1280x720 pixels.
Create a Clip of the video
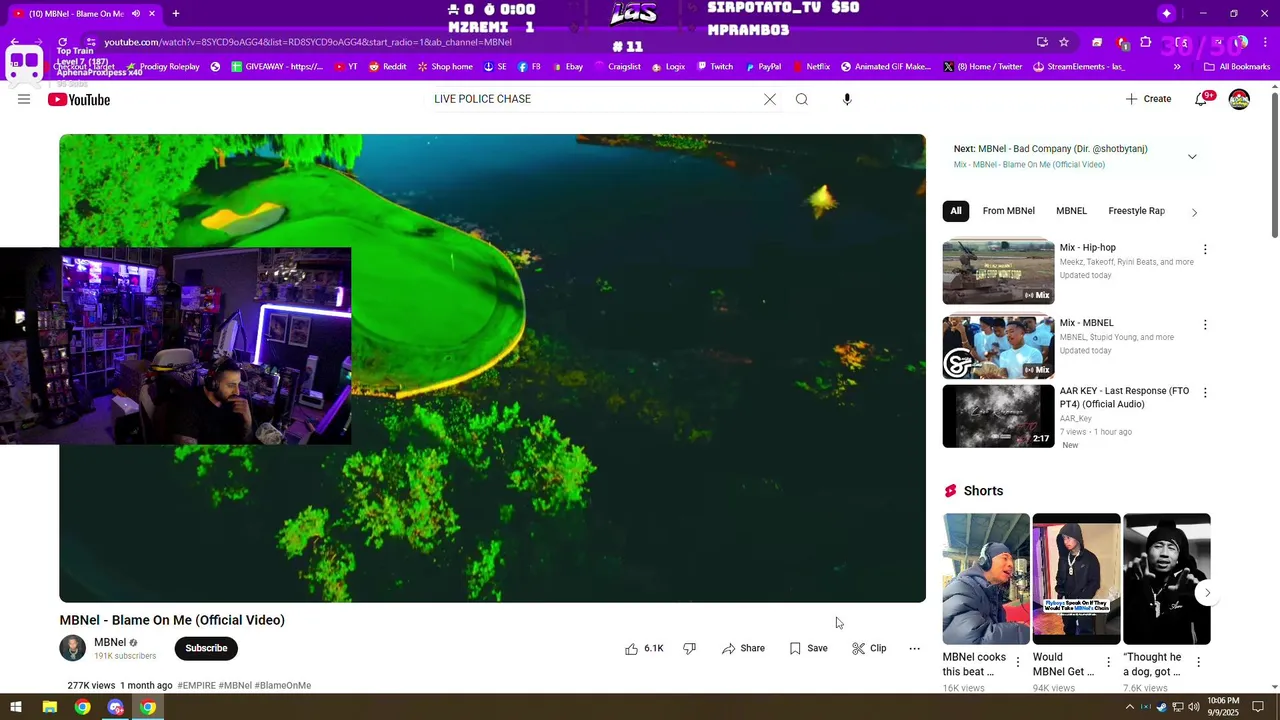click(869, 648)
